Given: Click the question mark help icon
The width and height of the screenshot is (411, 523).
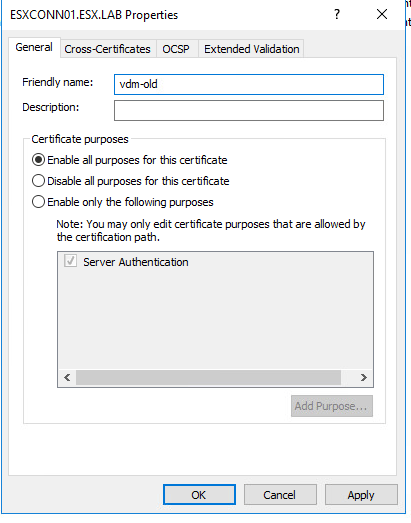Looking at the screenshot, I should pyautogui.click(x=337, y=14).
